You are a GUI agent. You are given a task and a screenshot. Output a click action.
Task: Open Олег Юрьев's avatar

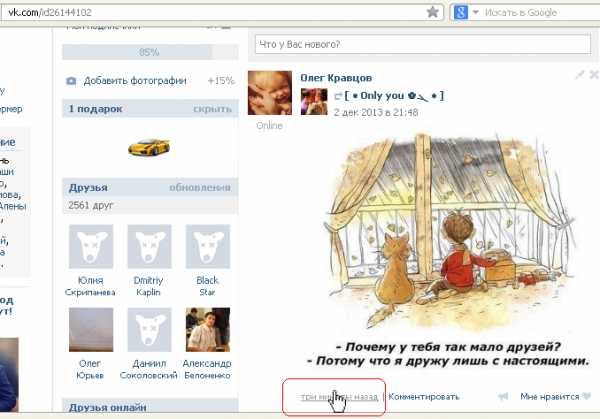pyautogui.click(x=91, y=329)
